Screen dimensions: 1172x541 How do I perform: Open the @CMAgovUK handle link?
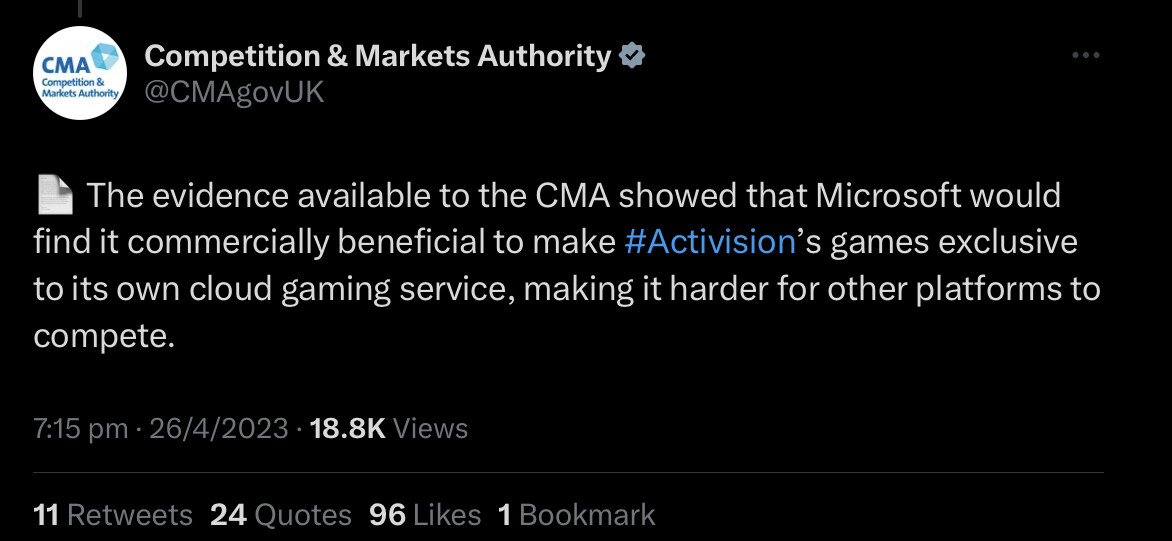[x=234, y=92]
